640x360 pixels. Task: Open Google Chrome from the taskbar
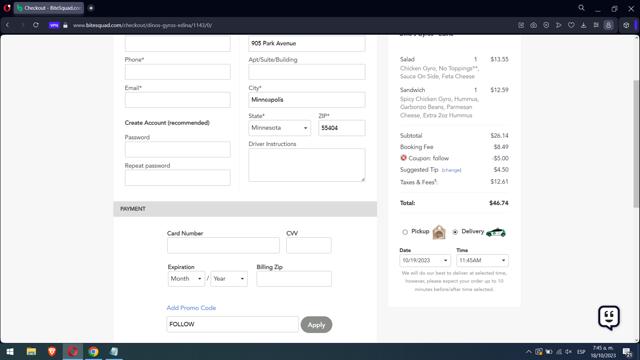coord(93,351)
